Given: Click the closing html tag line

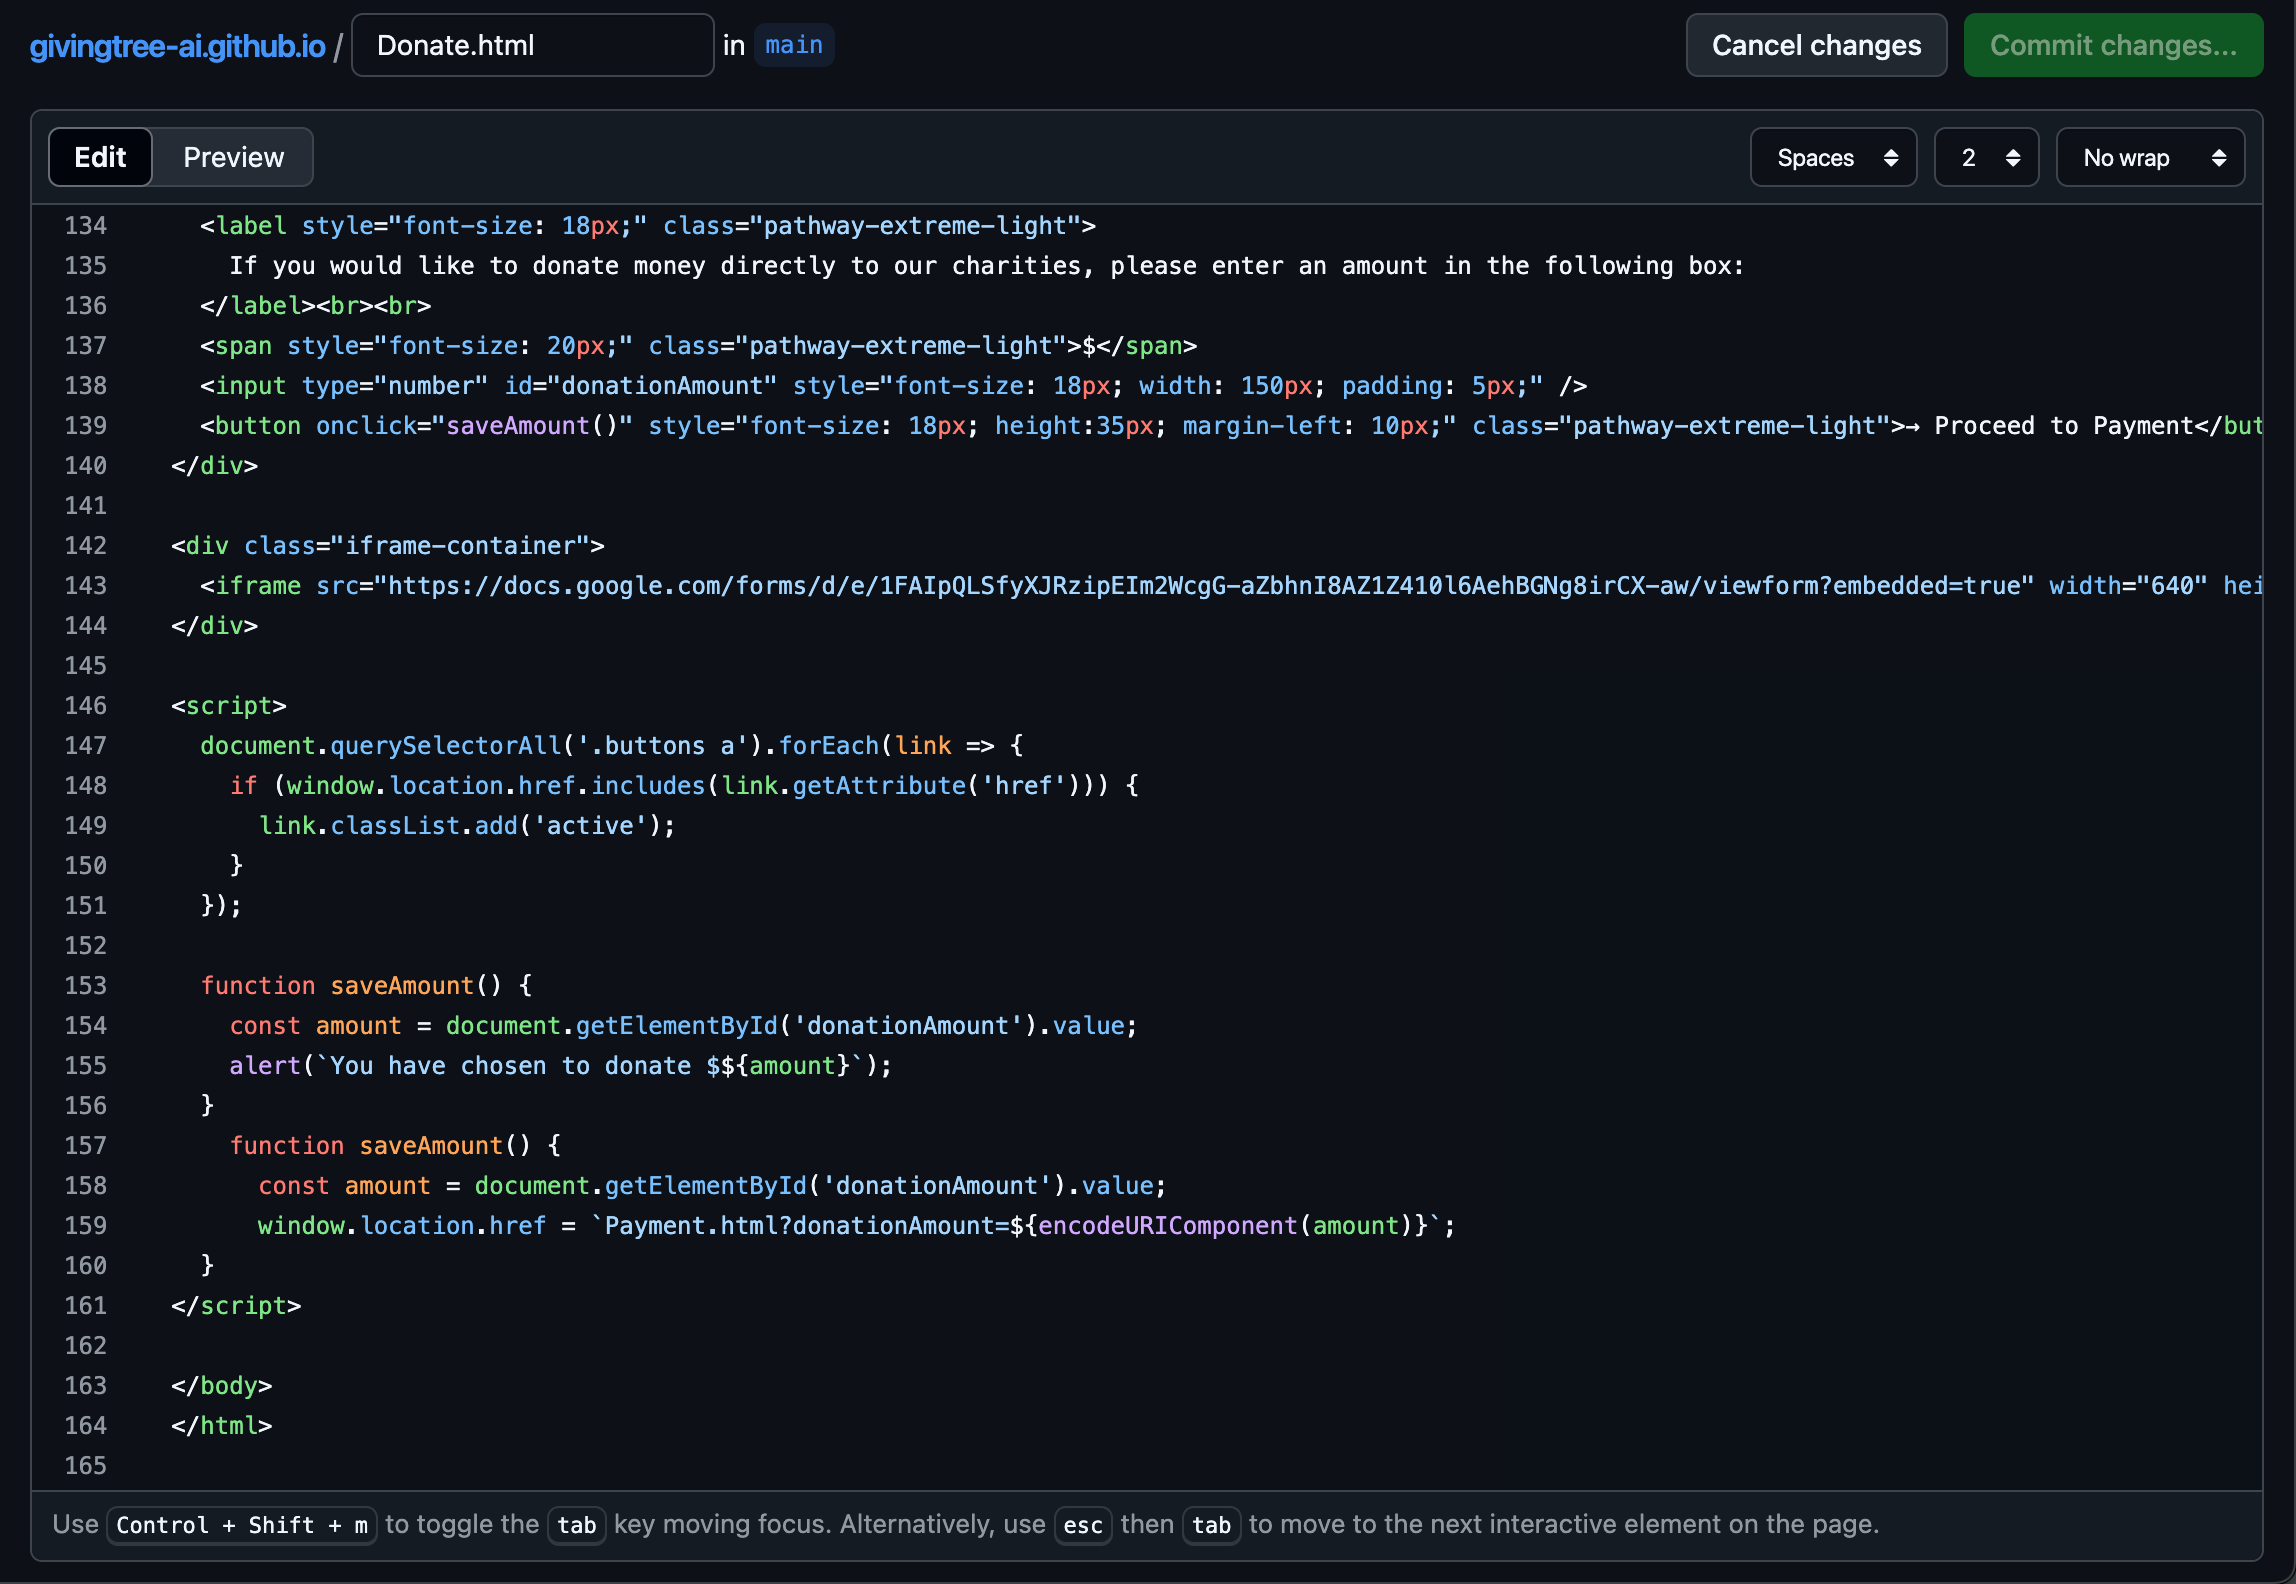Looking at the screenshot, I should coord(222,1426).
